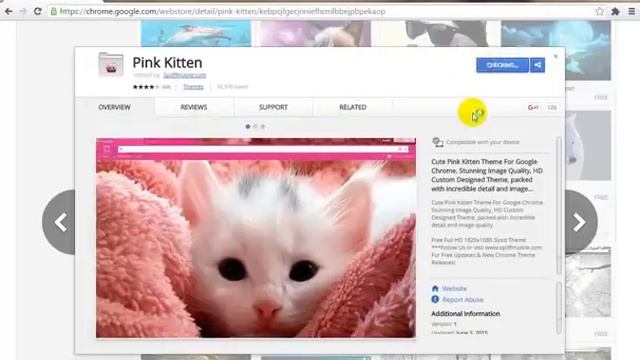Click the Report Abuse link
Viewport: 640px width, 360px height.
462,300
